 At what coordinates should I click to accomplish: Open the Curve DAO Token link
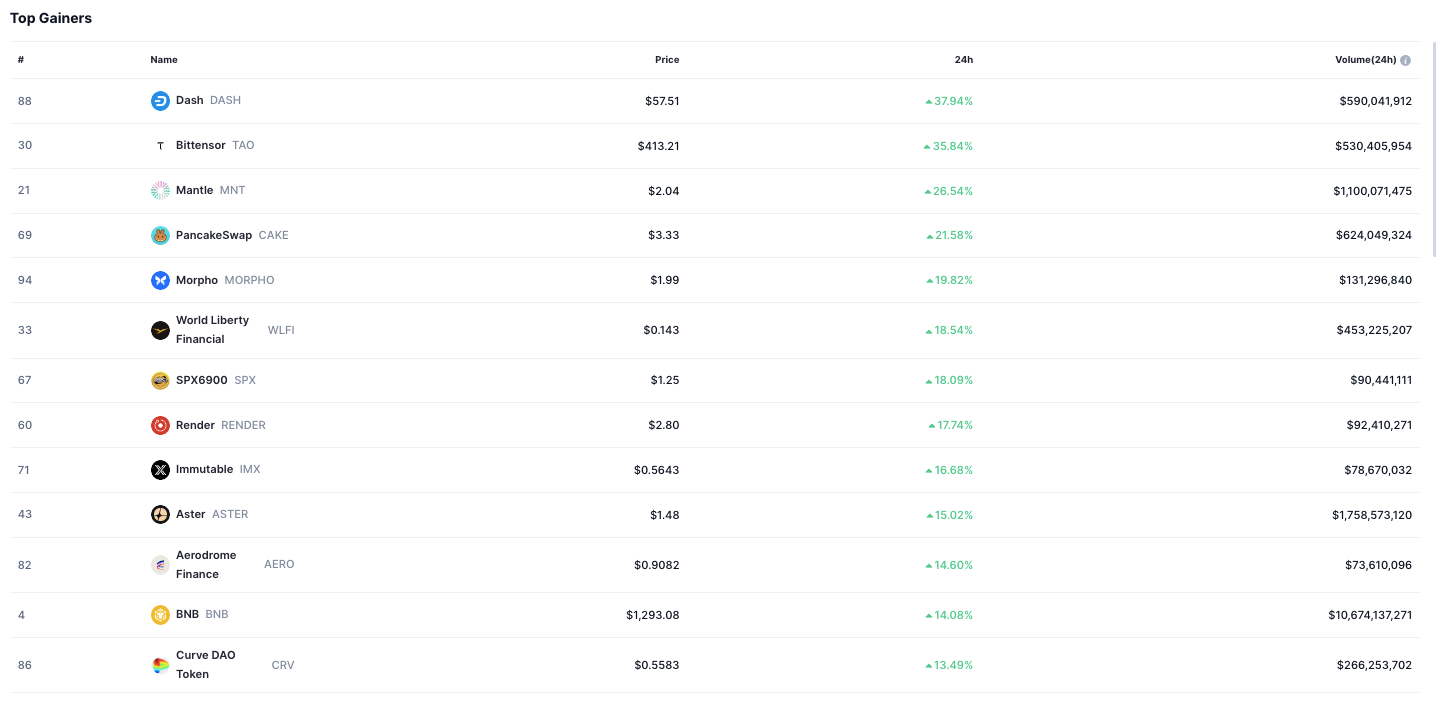[205, 665]
